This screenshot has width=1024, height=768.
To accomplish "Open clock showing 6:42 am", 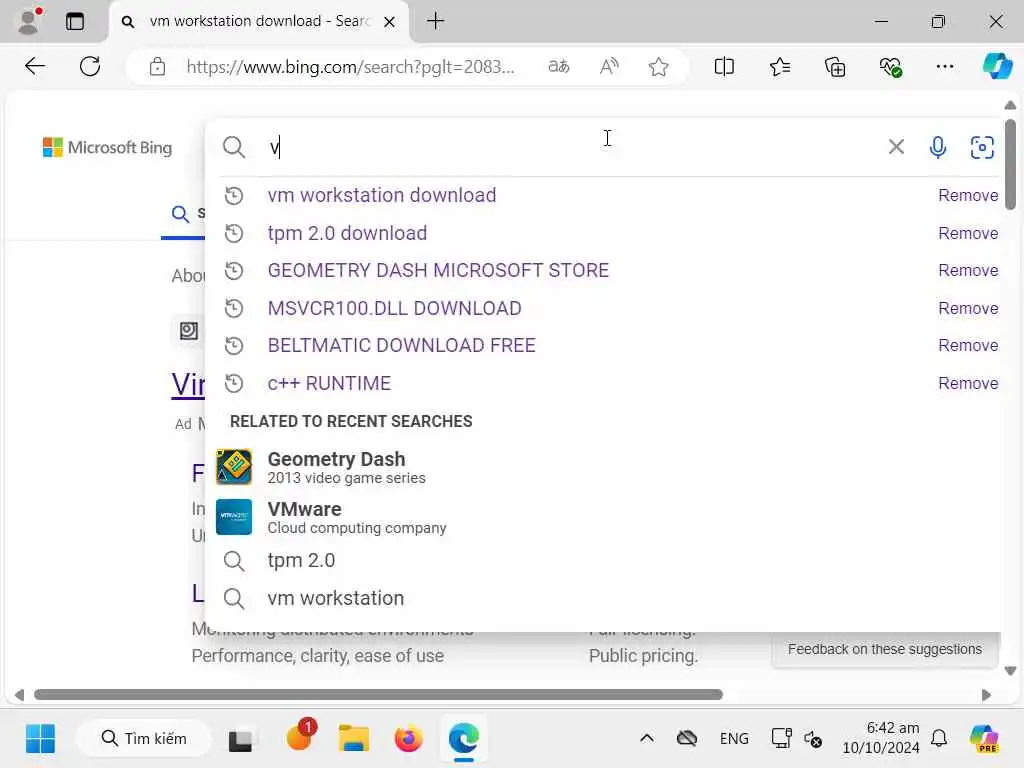I will (x=881, y=738).
